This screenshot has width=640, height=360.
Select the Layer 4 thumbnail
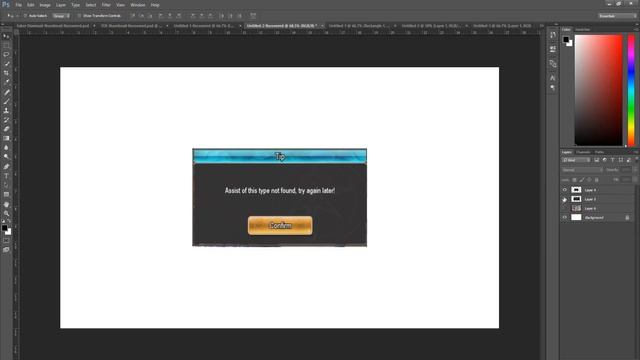576,190
